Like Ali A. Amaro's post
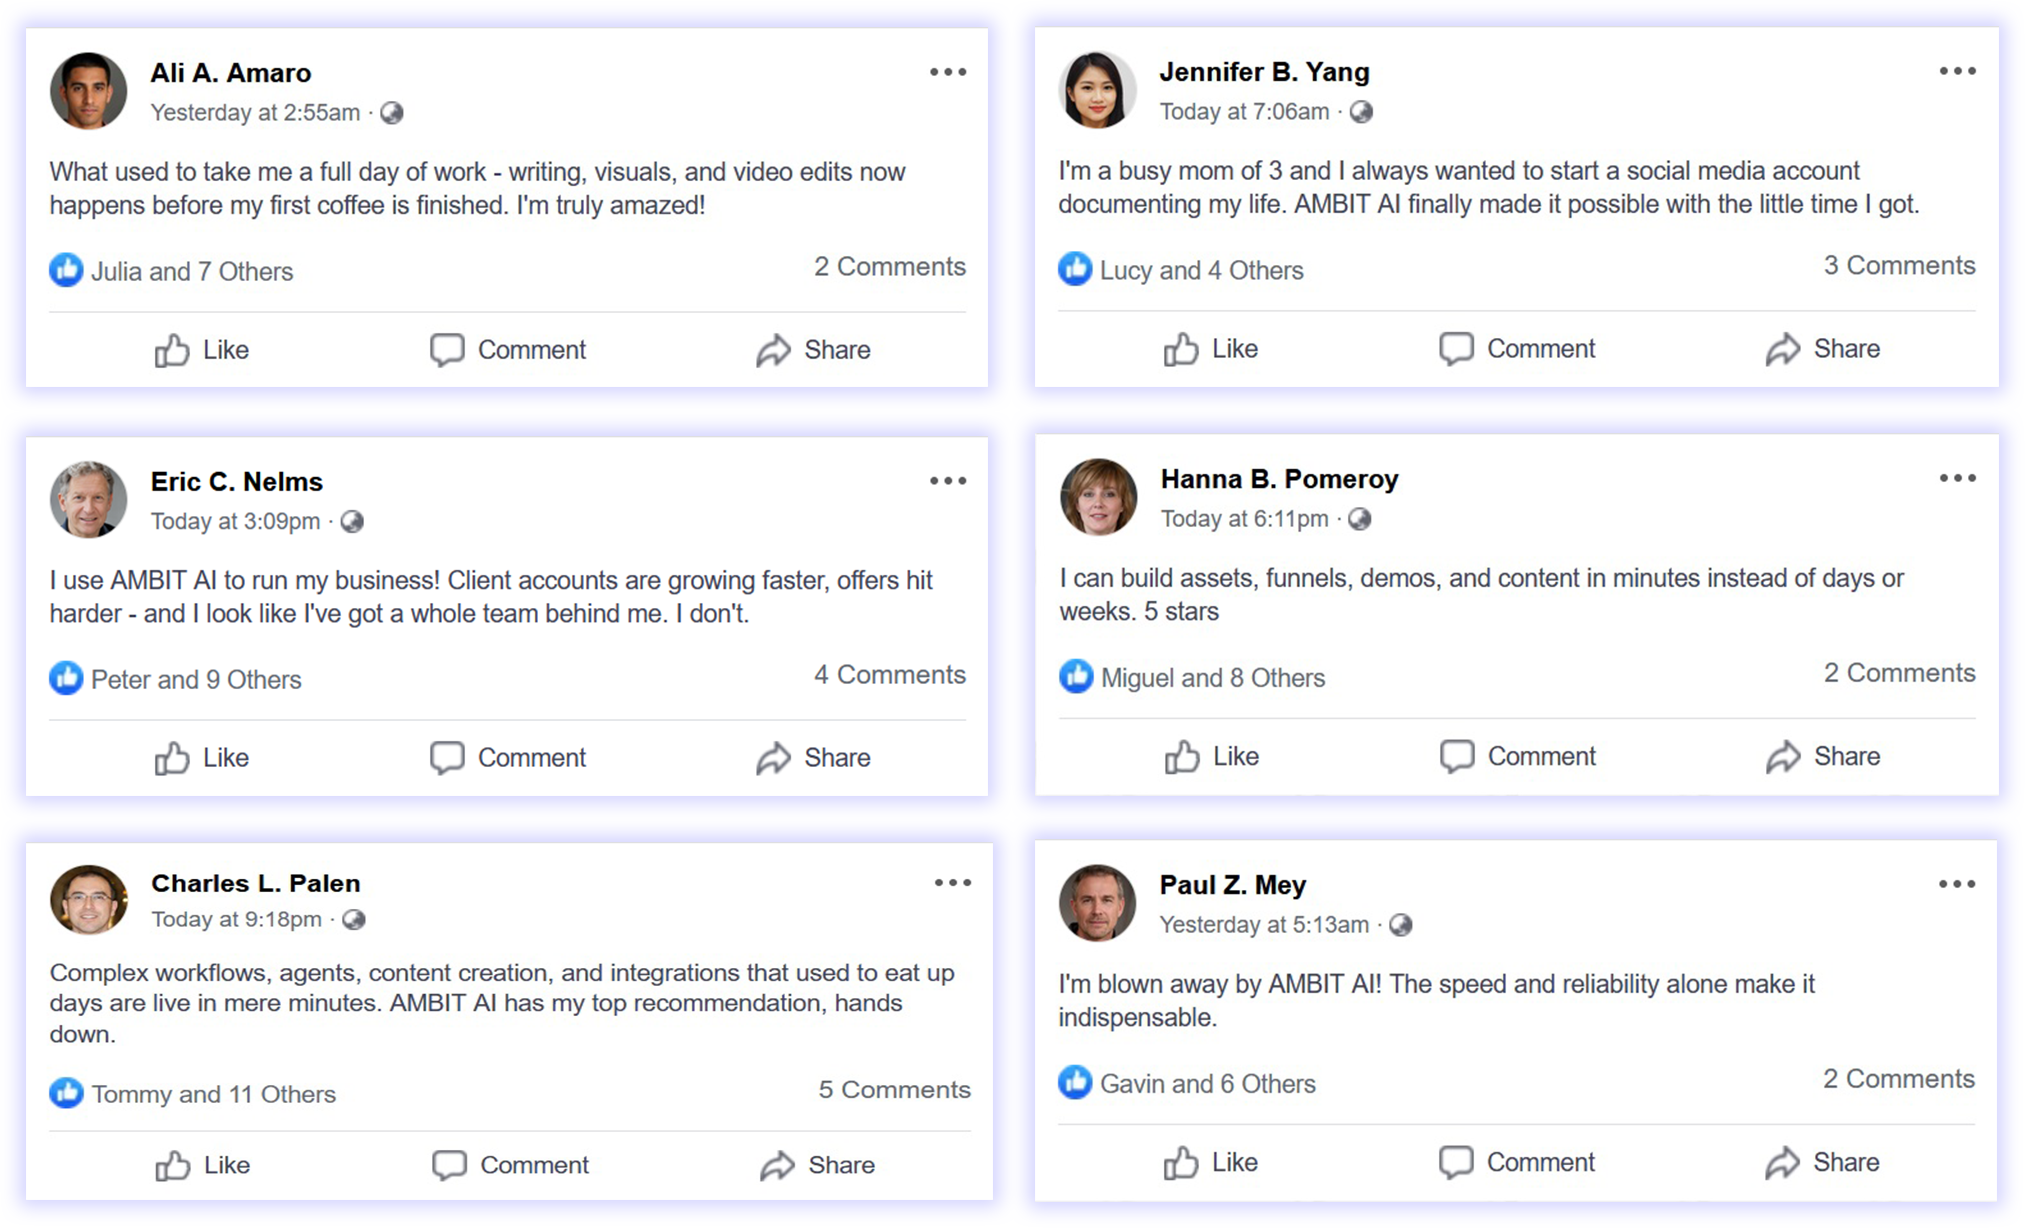This screenshot has height=1228, width=2025. (202, 350)
